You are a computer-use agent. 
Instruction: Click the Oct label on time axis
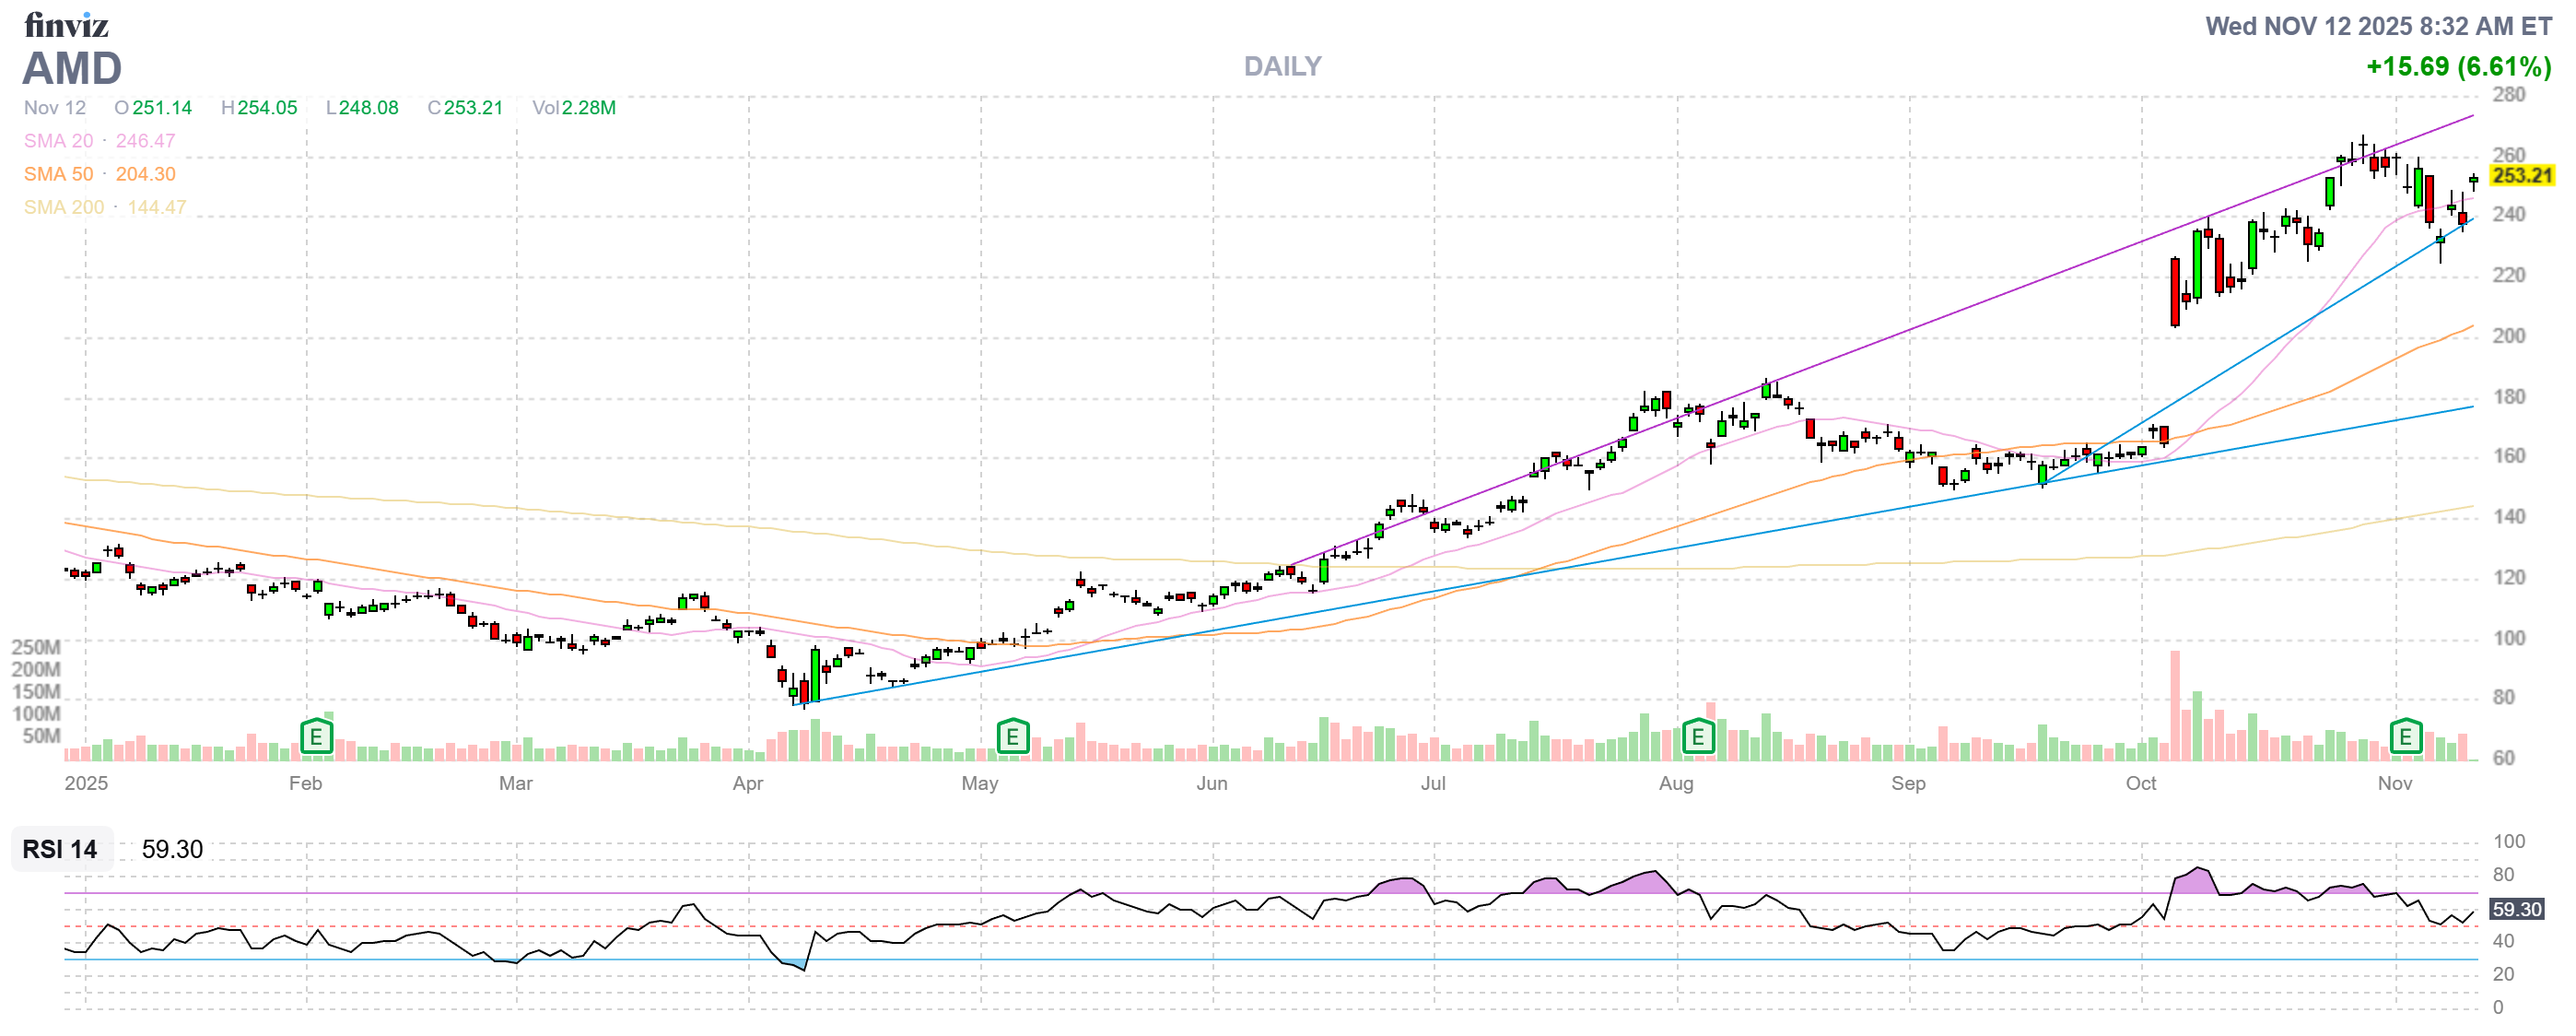(x=2140, y=783)
